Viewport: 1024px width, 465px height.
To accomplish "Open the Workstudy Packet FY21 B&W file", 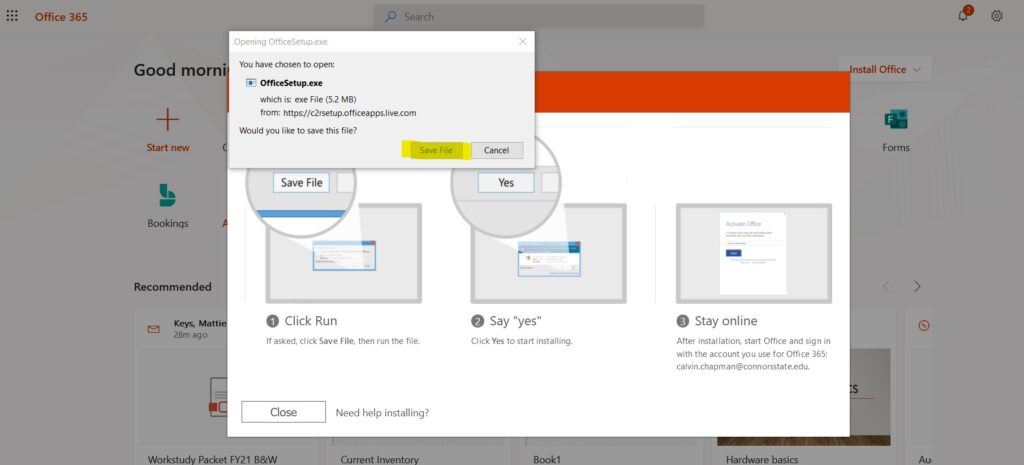I will click(x=213, y=459).
